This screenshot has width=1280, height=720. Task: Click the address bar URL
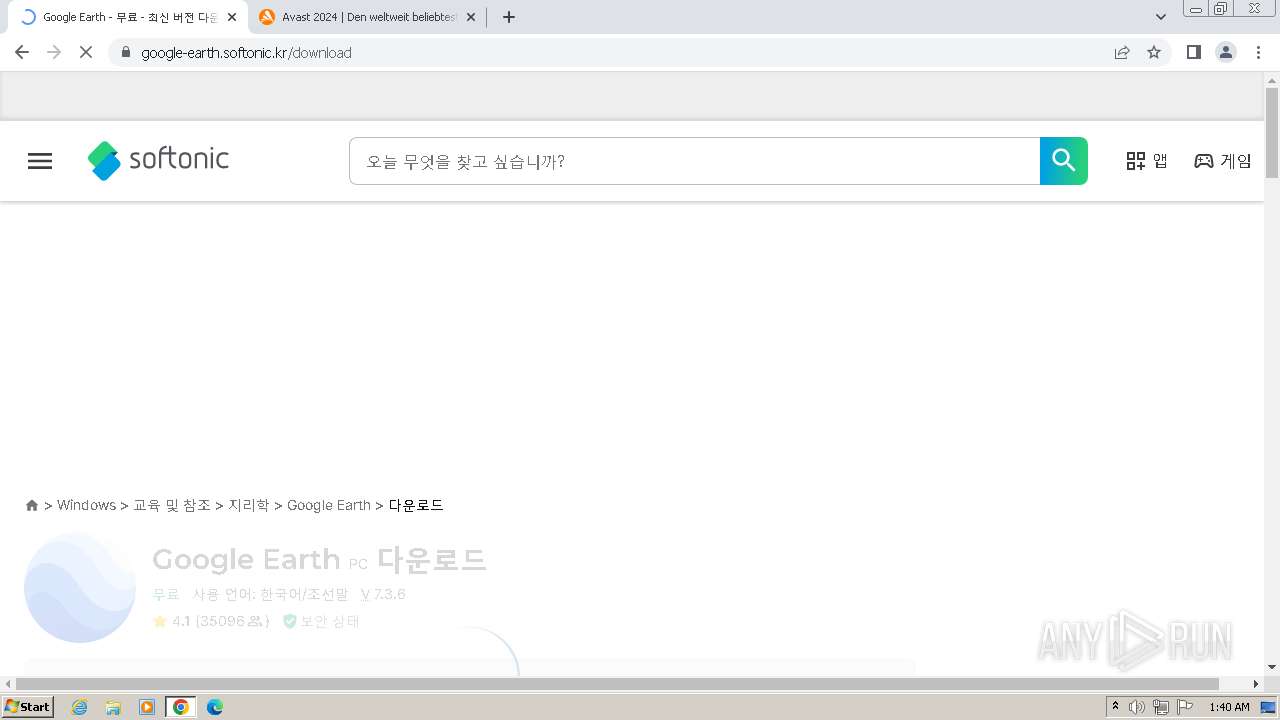coord(246,53)
